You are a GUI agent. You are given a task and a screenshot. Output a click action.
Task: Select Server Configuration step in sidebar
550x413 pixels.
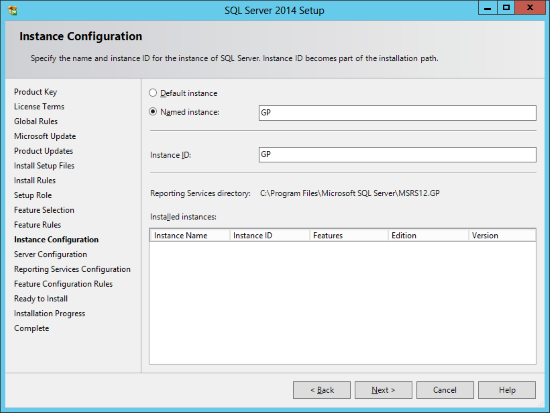tap(51, 254)
